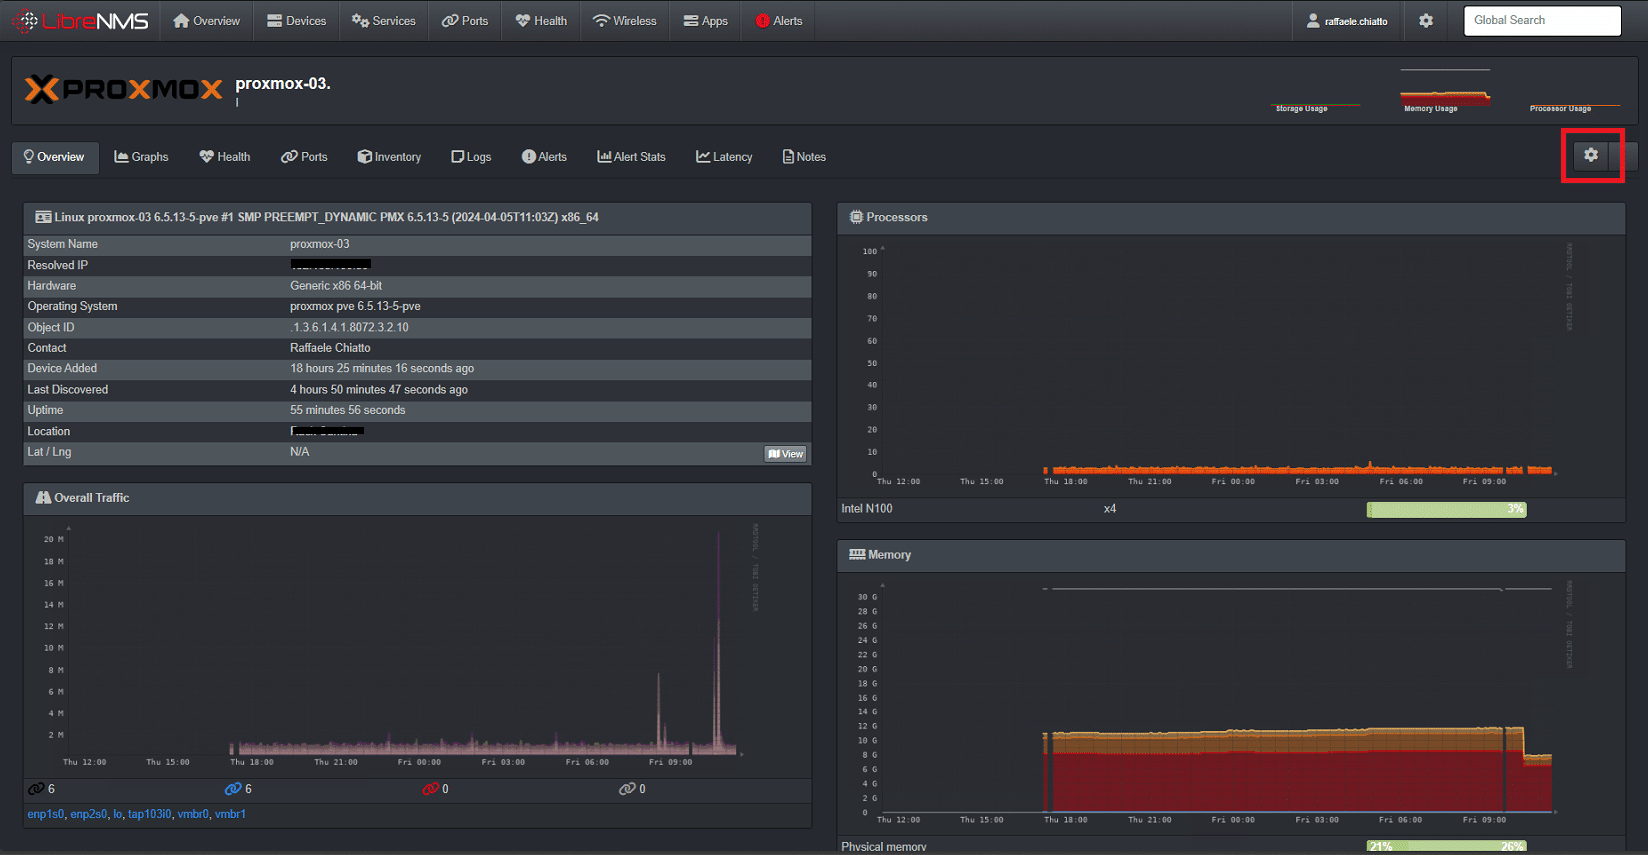Open the Wireless menu

click(625, 21)
